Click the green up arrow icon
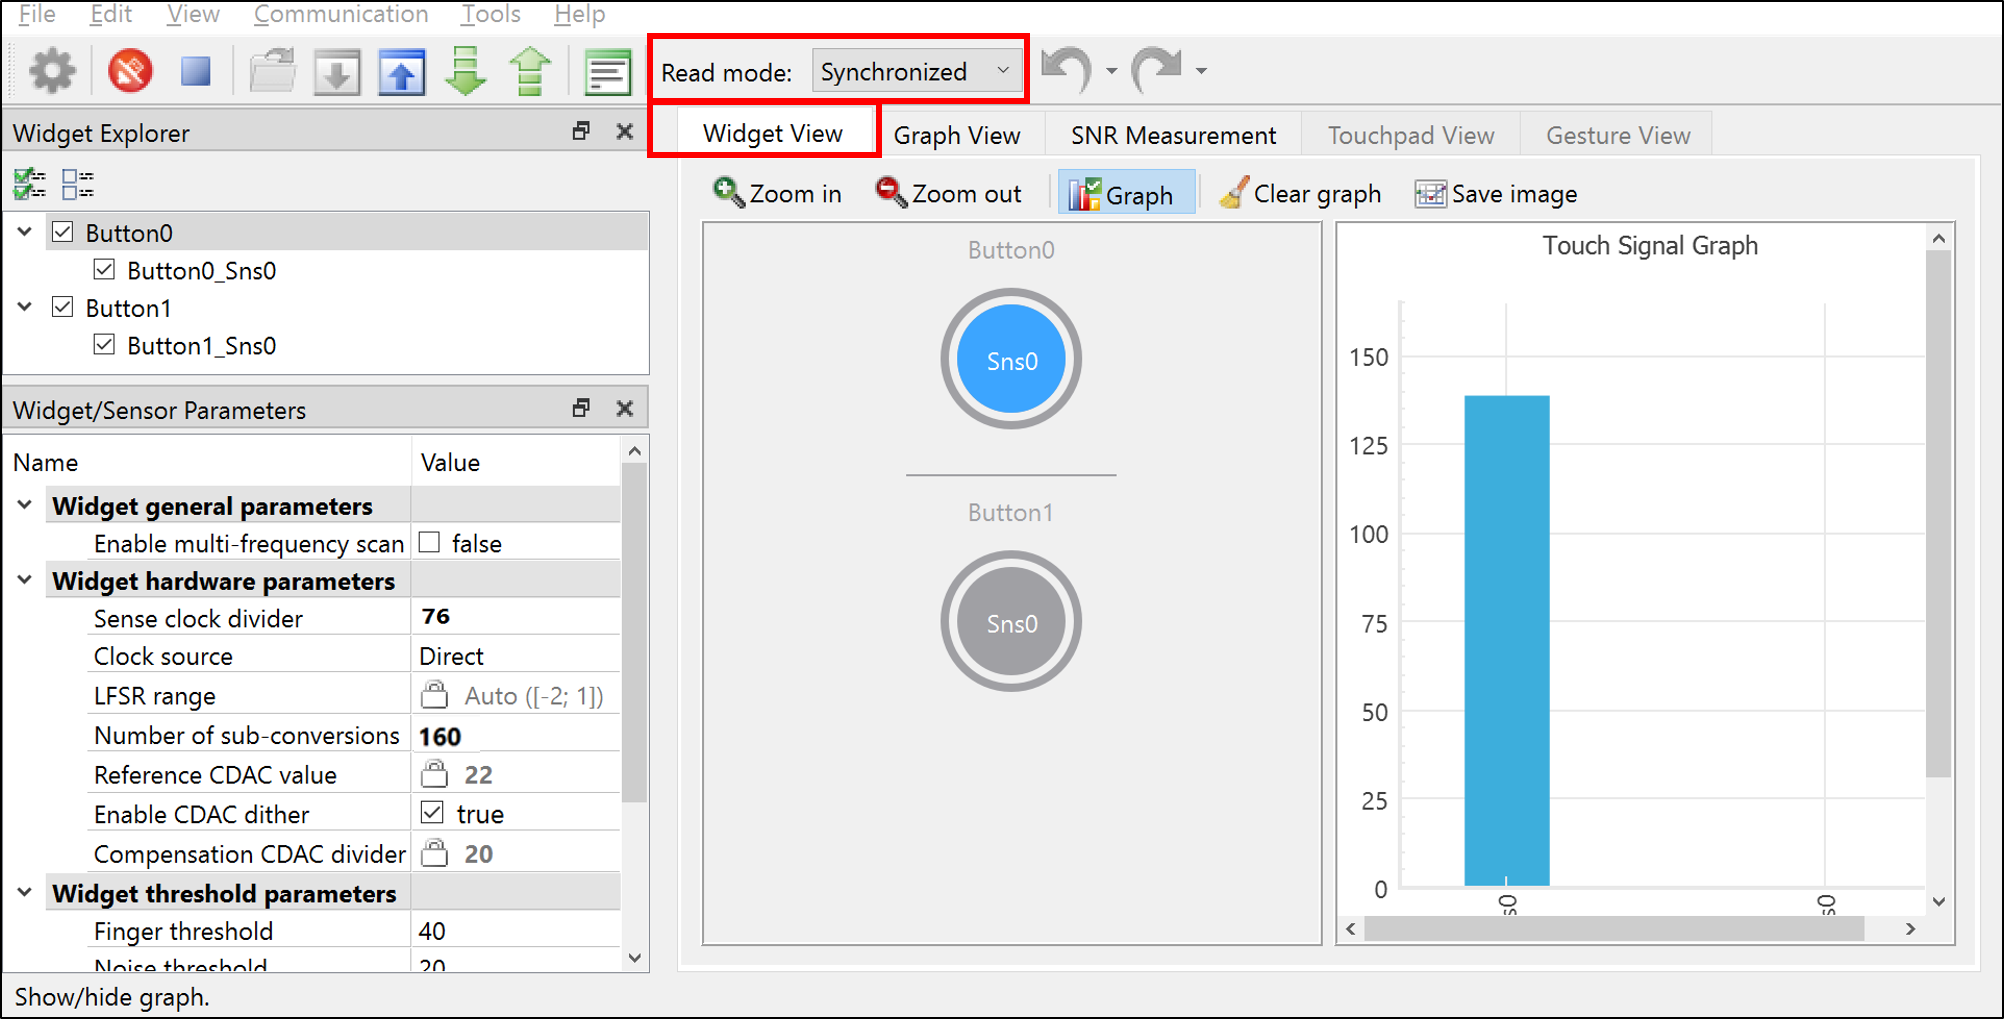This screenshot has height=1019, width=2004. tap(531, 71)
